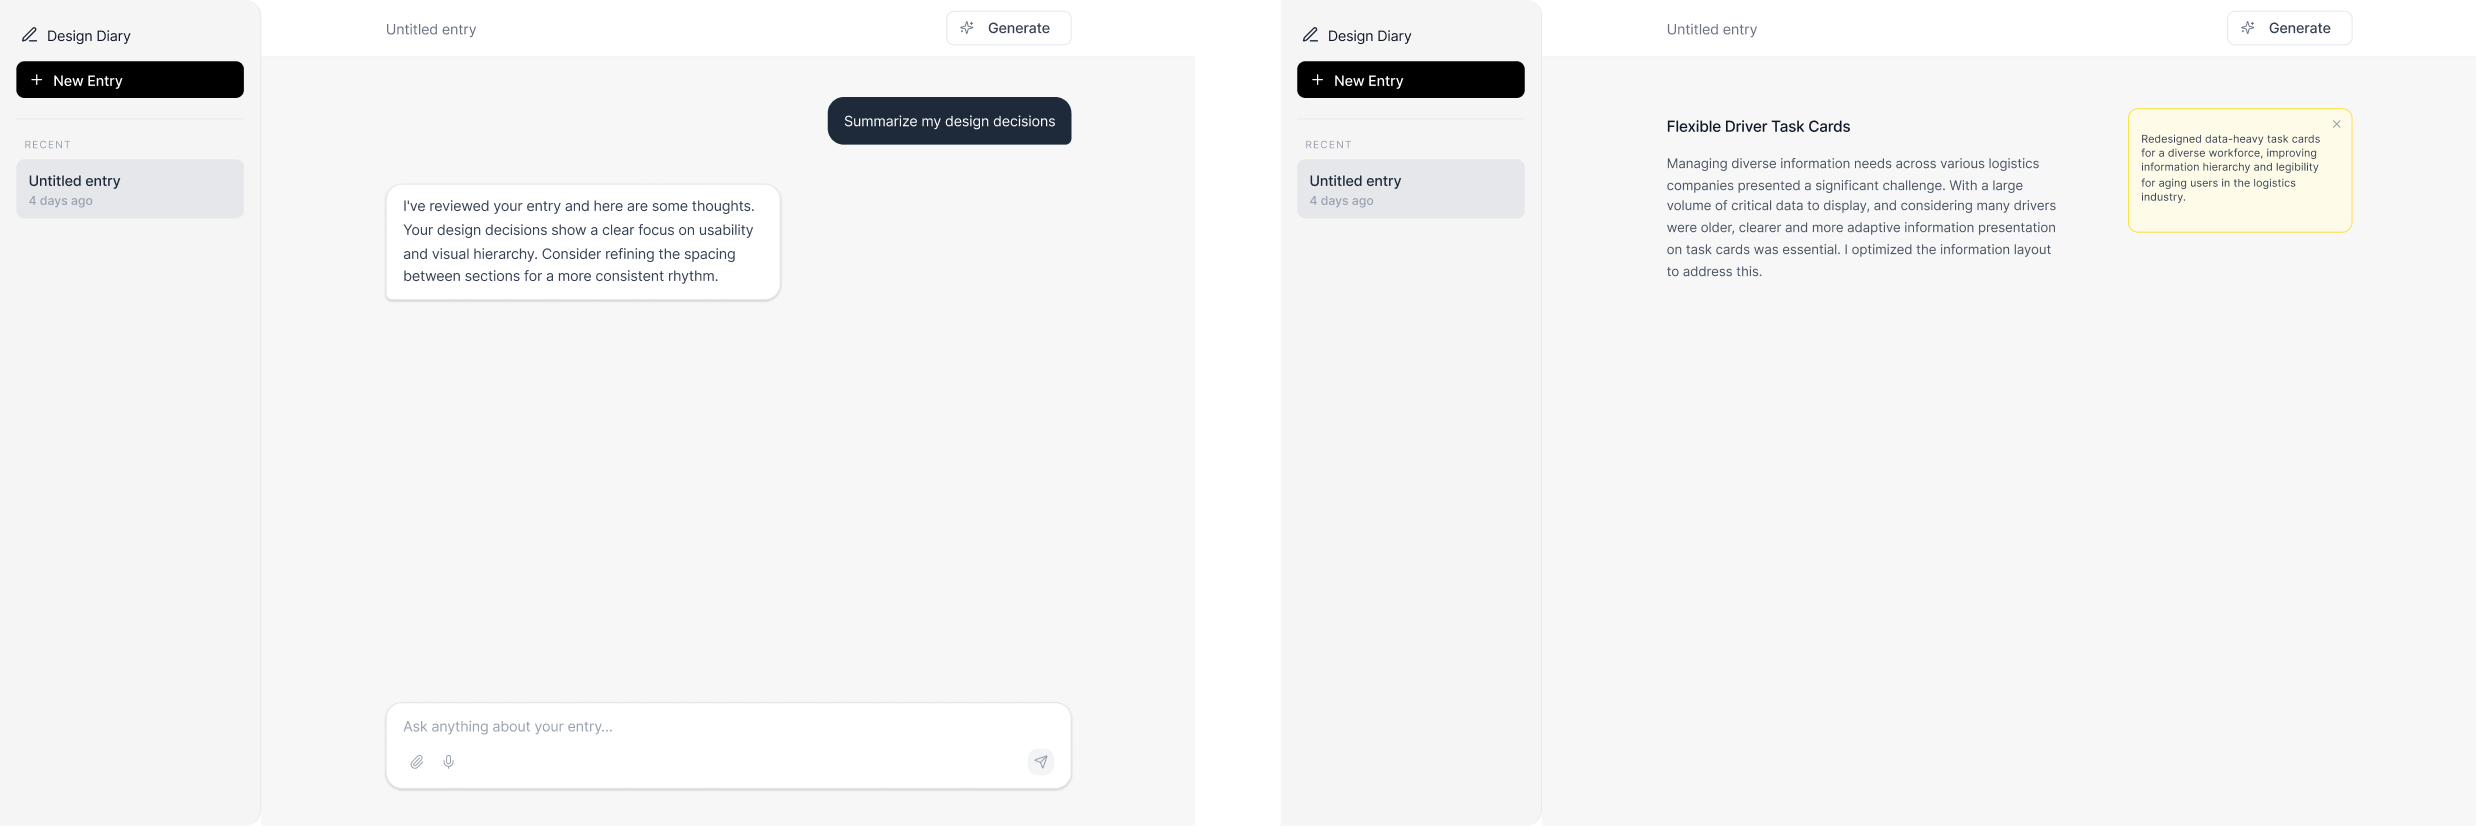Open Untitled entry in right Recent list
This screenshot has height=826, width=2476.
pyautogui.click(x=1410, y=189)
